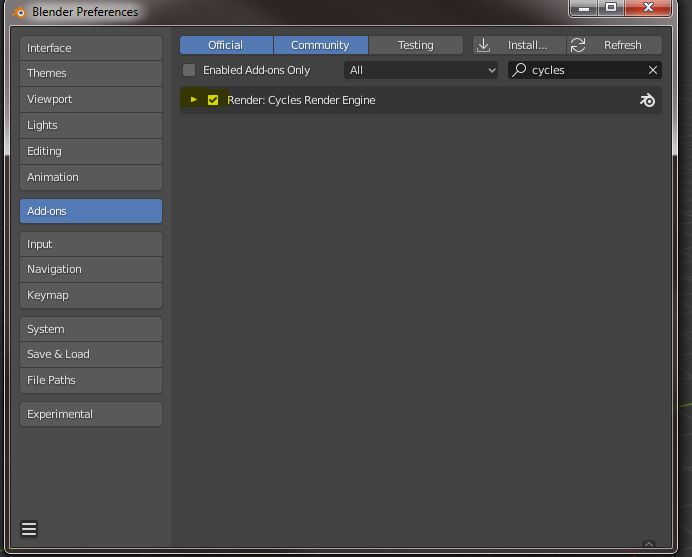
Task: Select the Editing section
Action: tap(91, 151)
